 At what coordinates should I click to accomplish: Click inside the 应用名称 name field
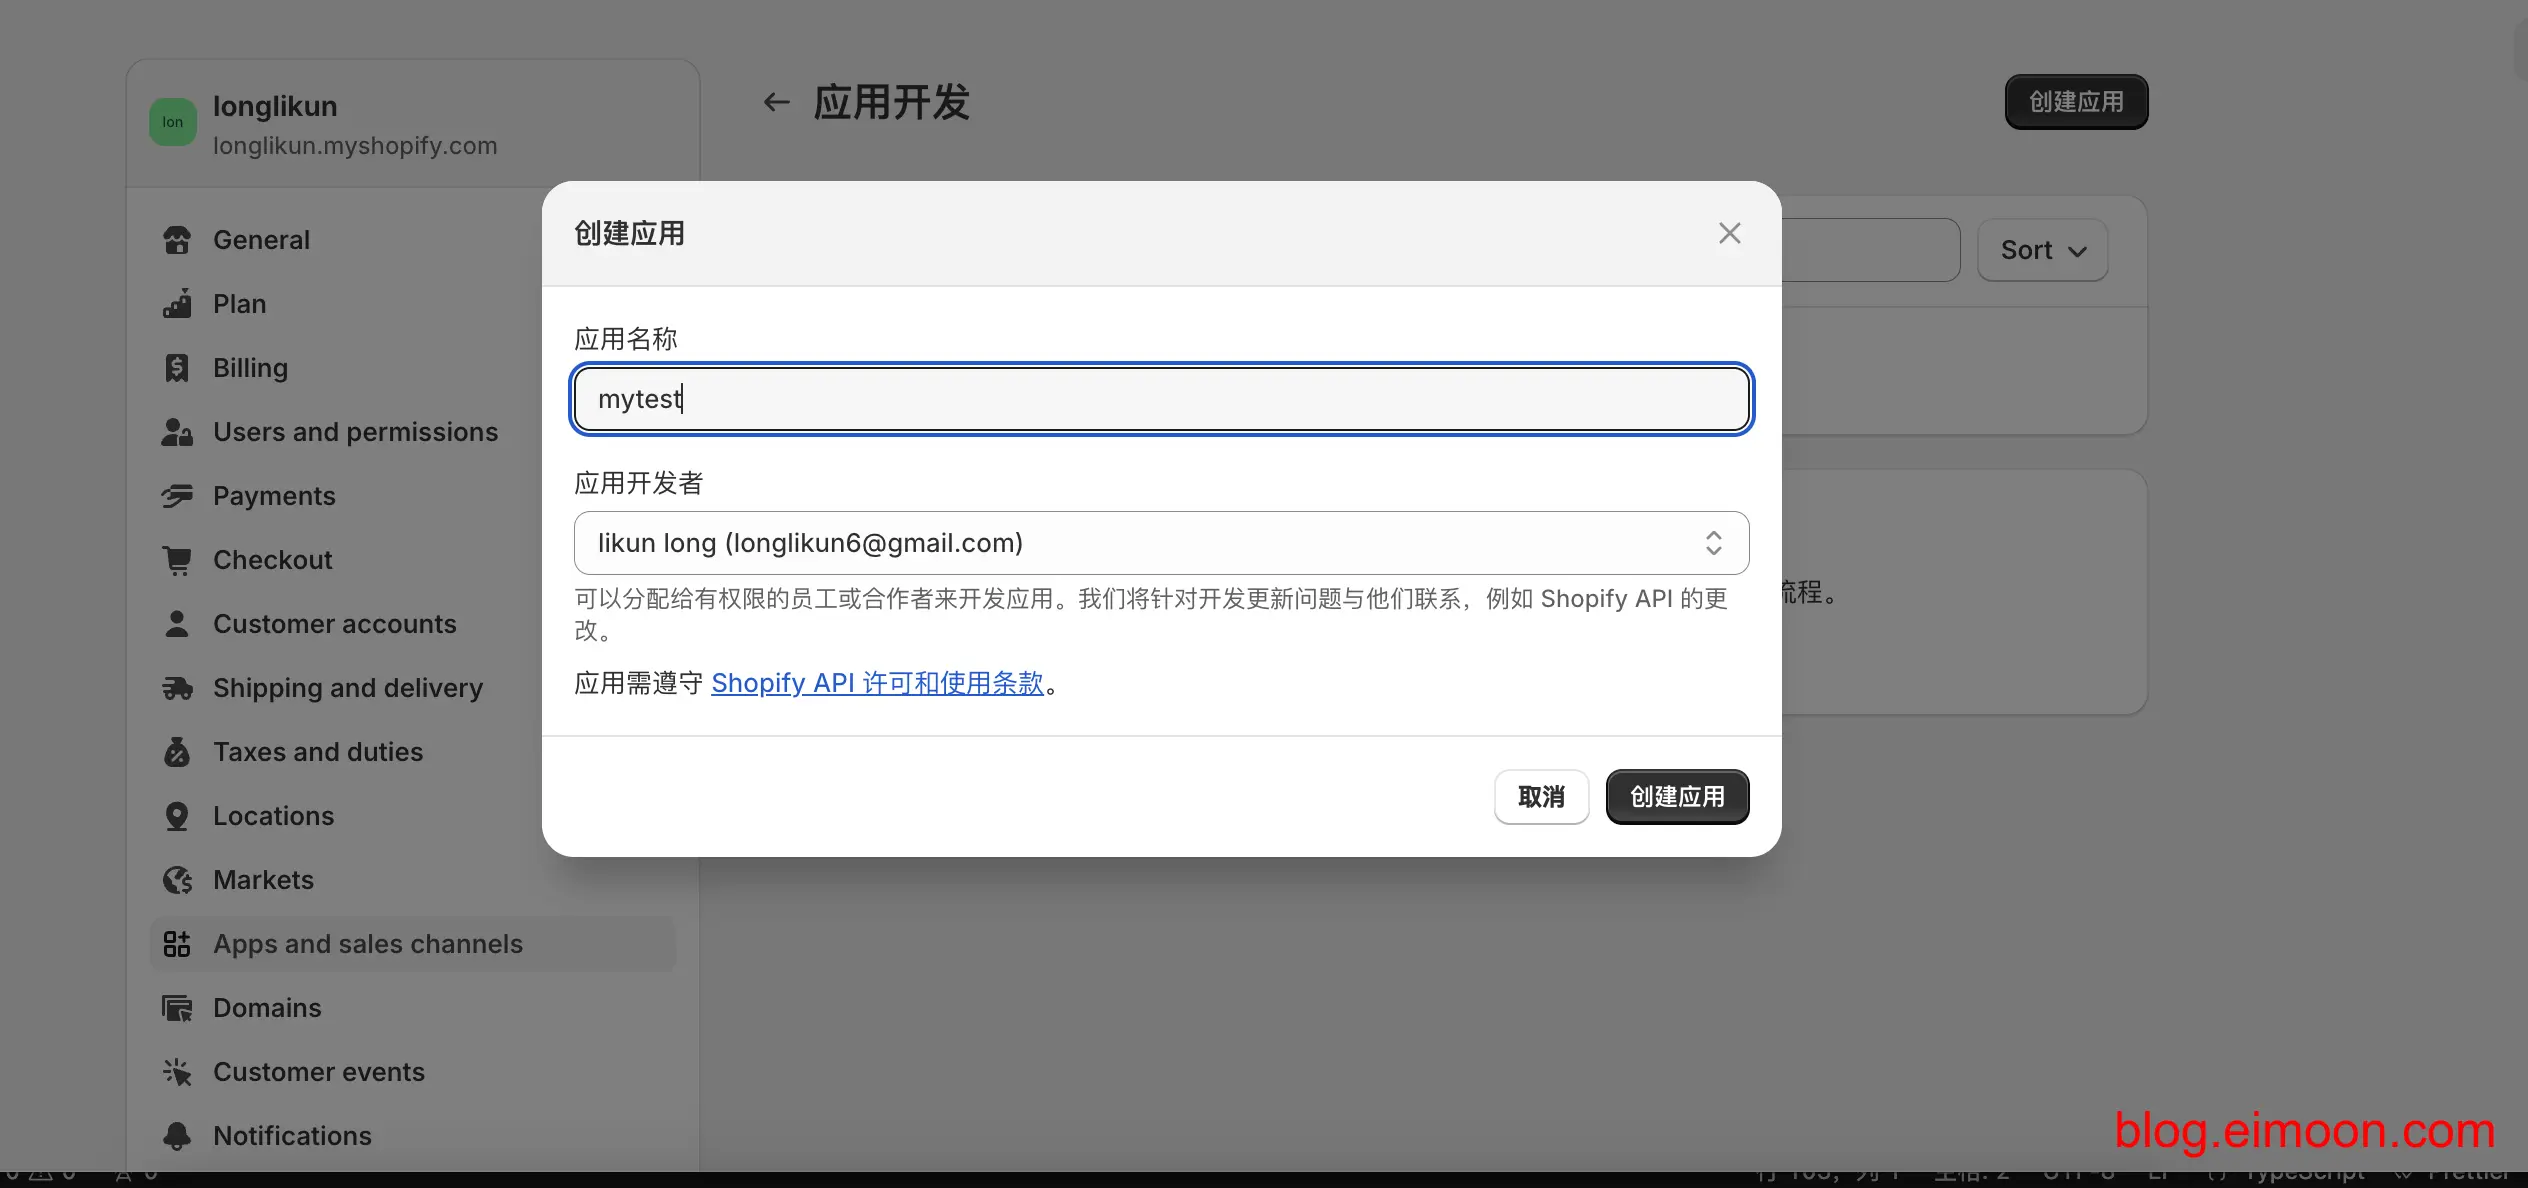(1160, 399)
